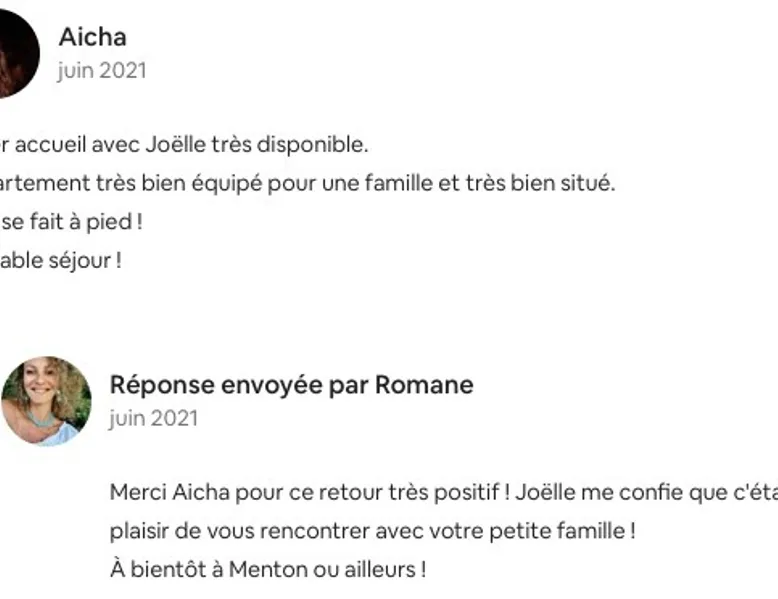Click the line 'plaisir de vous rencontrer avec votre petite famille'
The height and width of the screenshot is (599, 778).
tap(373, 531)
